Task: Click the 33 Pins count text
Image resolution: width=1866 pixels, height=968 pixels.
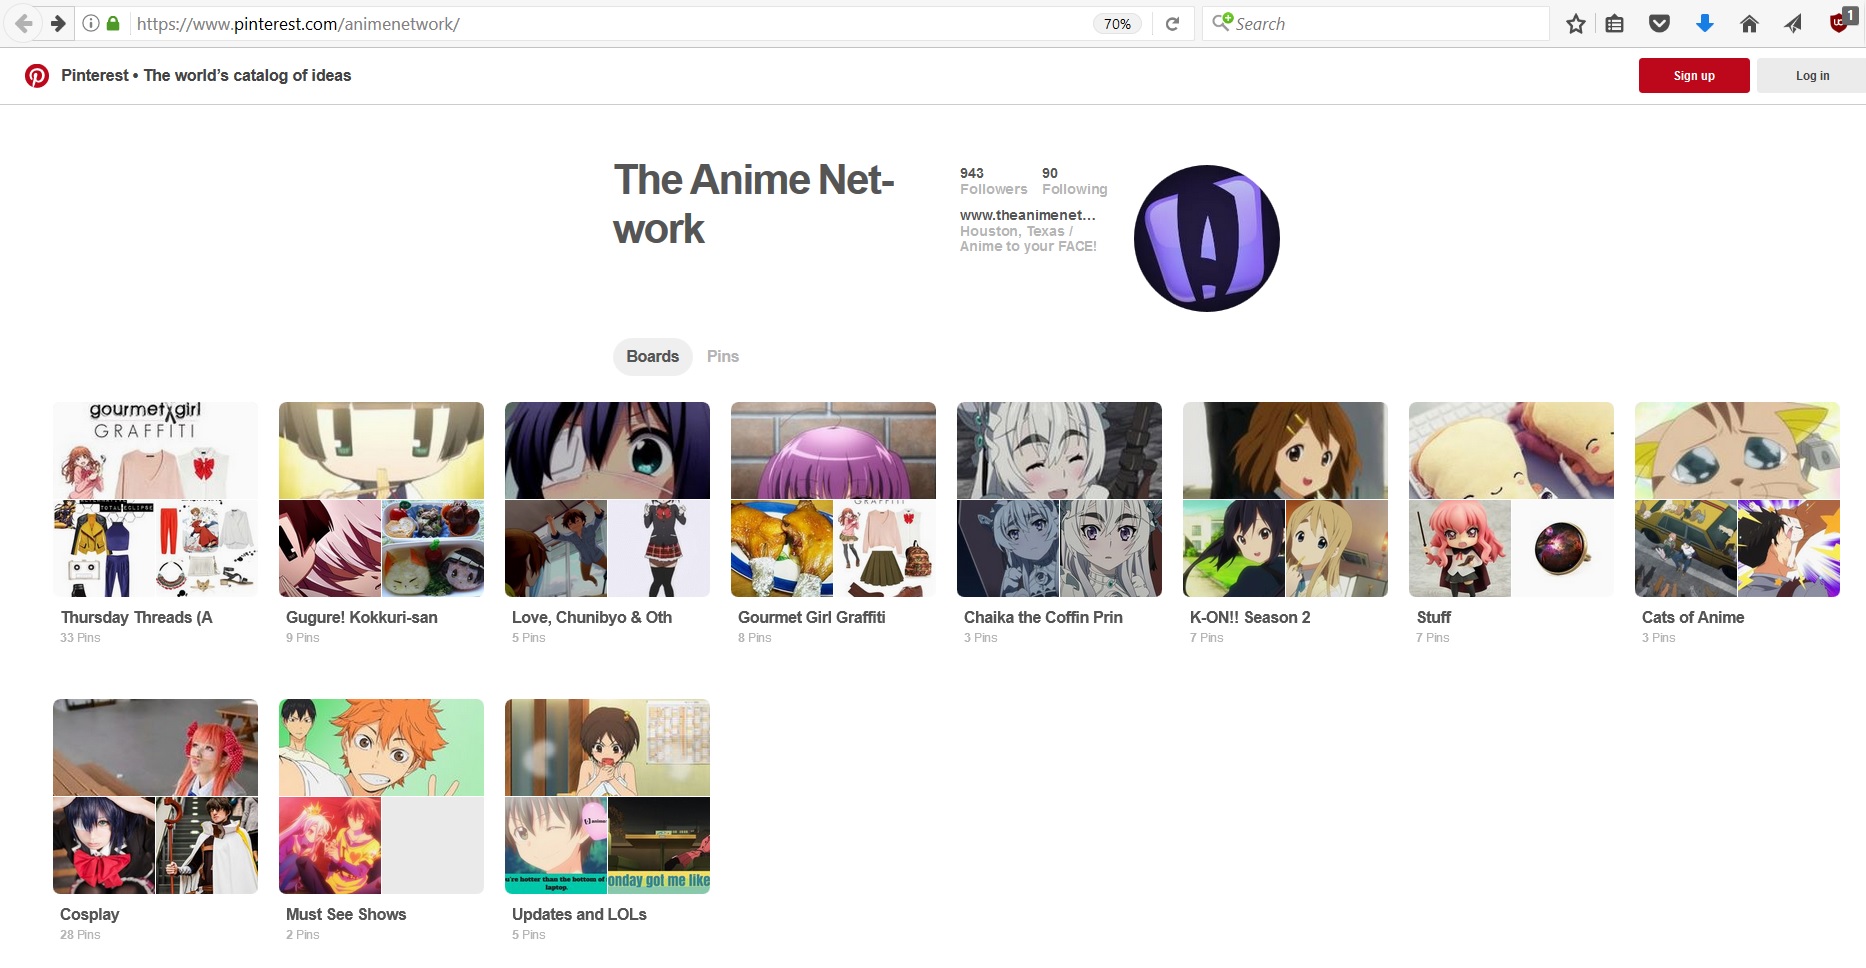Action: (x=80, y=638)
